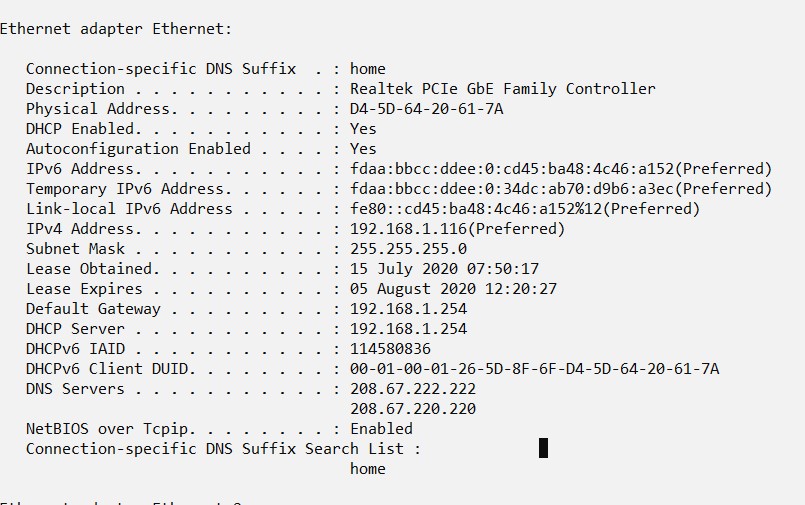Click the Subnet Mask value 255.255.255.0
Screen dimensions: 805x505
(x=408, y=249)
